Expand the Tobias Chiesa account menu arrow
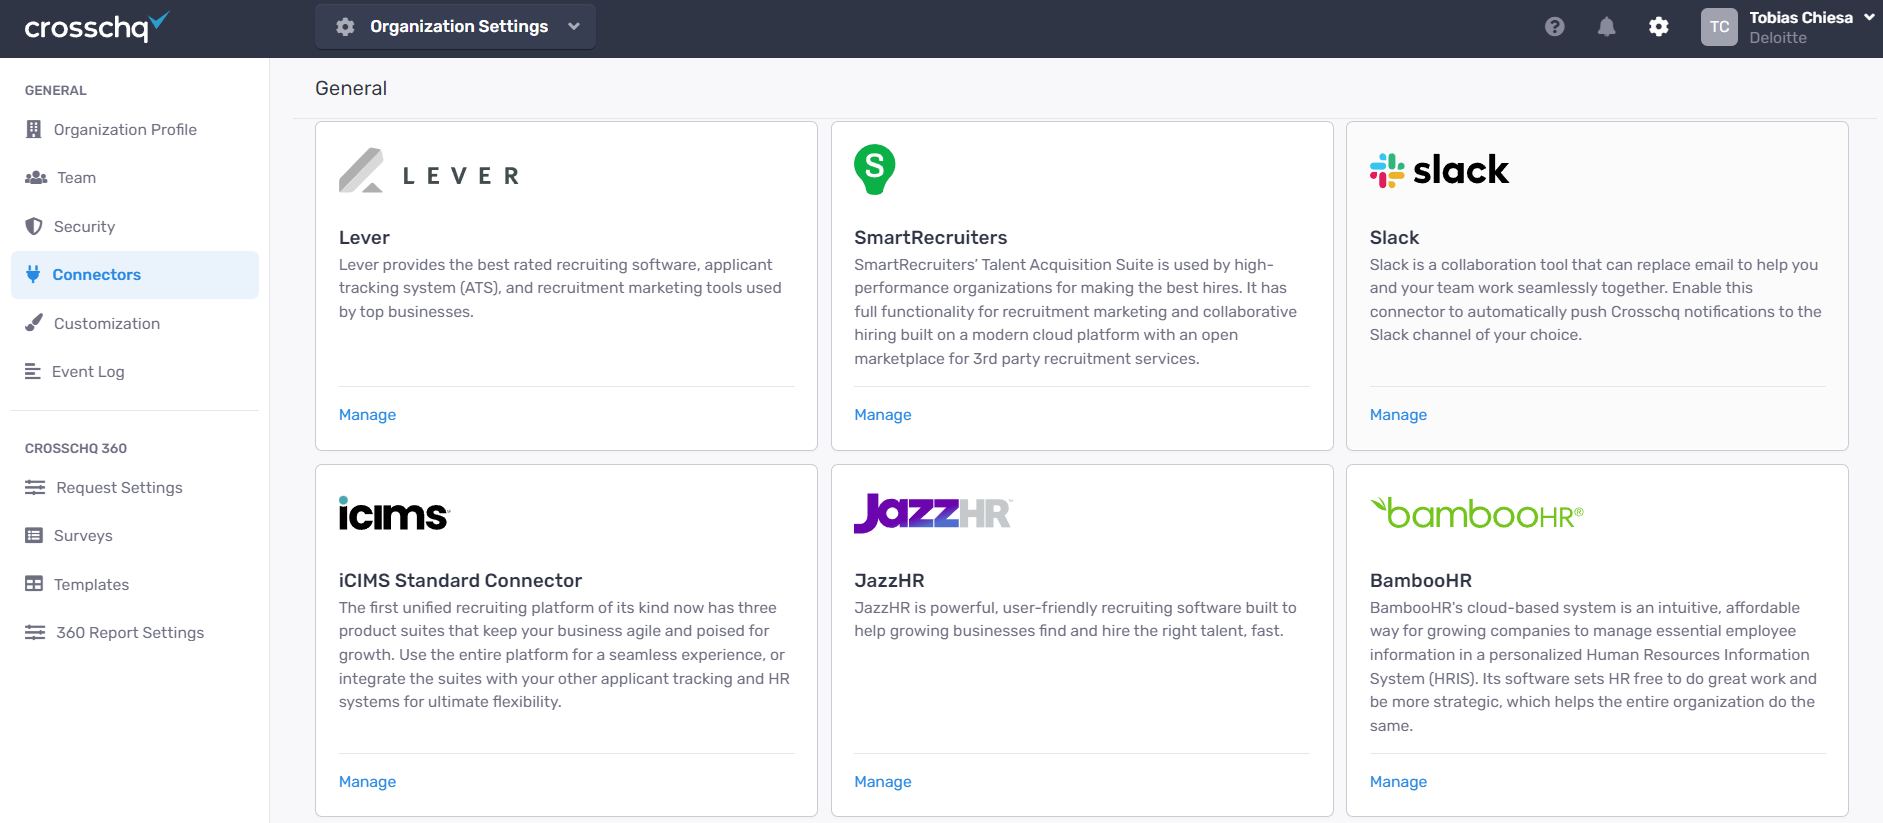 click(x=1869, y=17)
